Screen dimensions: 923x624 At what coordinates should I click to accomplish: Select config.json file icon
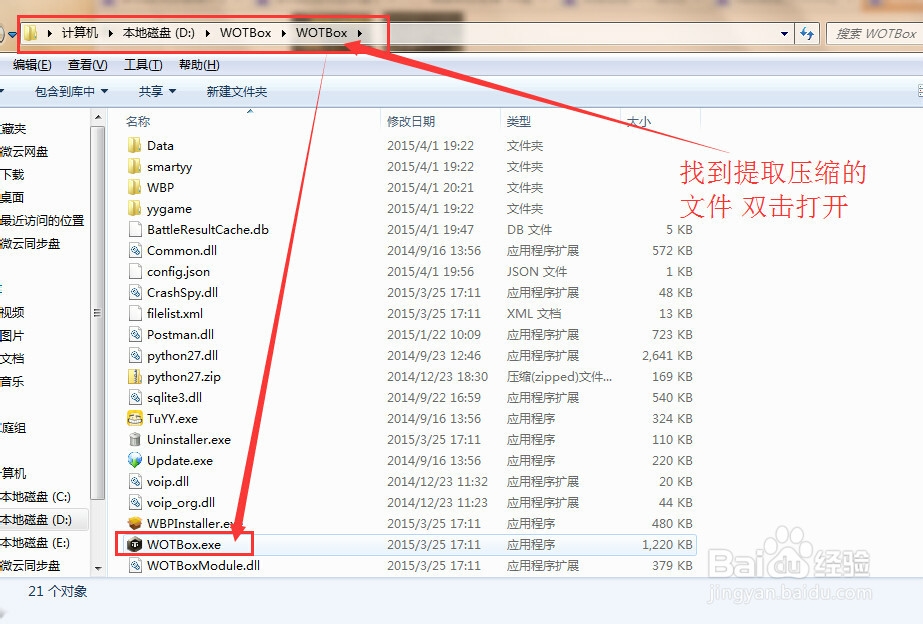tap(135, 271)
